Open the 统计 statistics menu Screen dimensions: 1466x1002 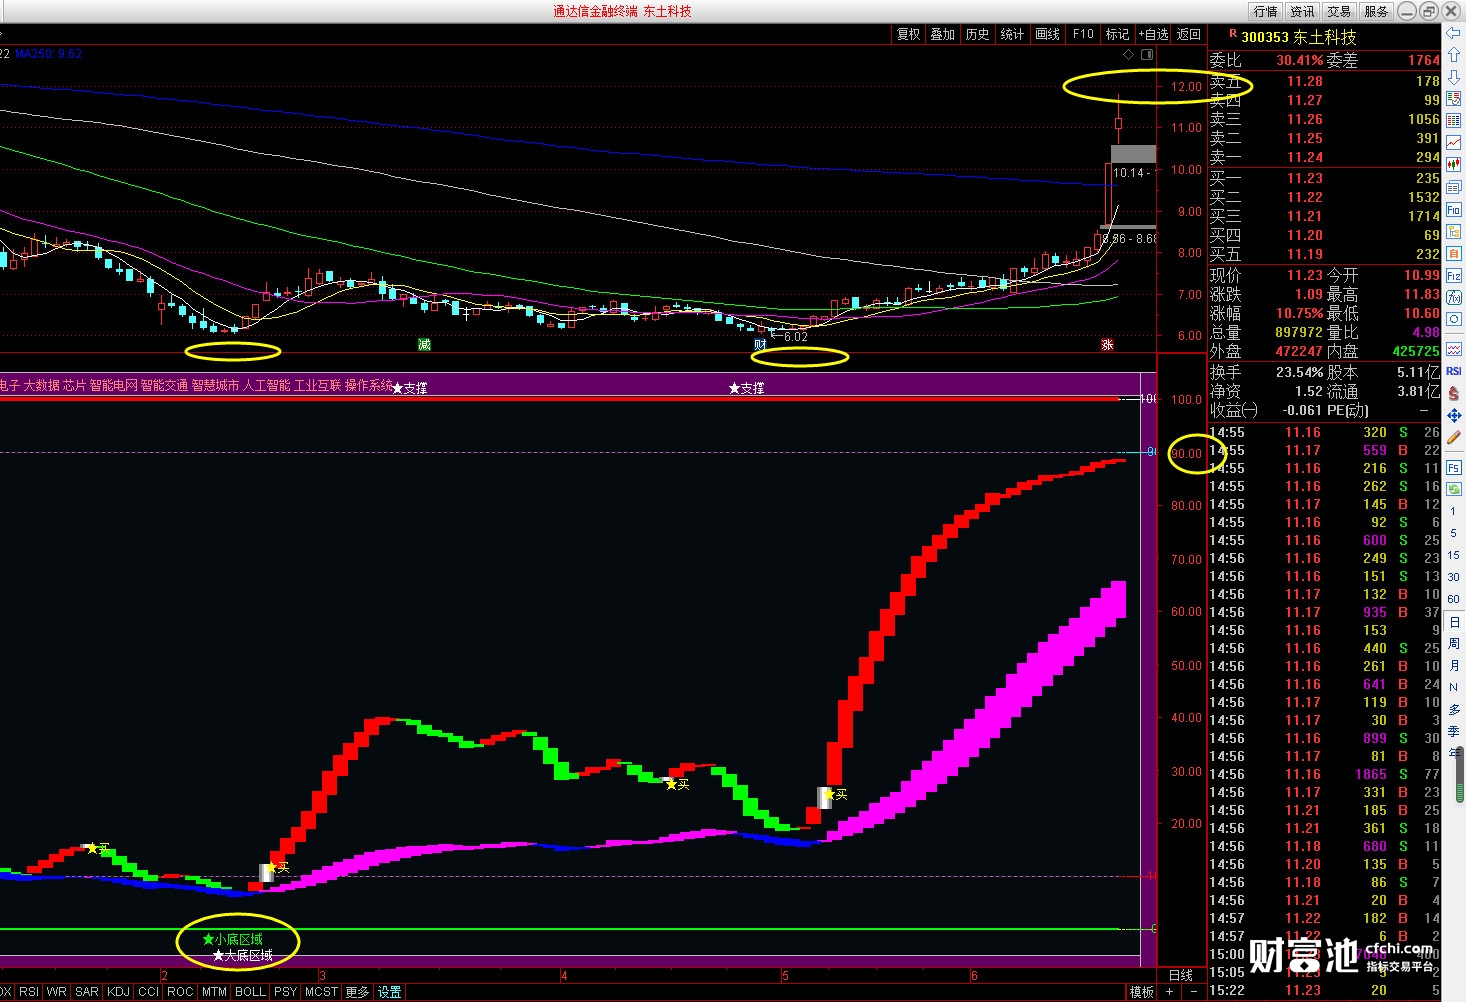click(x=1013, y=34)
